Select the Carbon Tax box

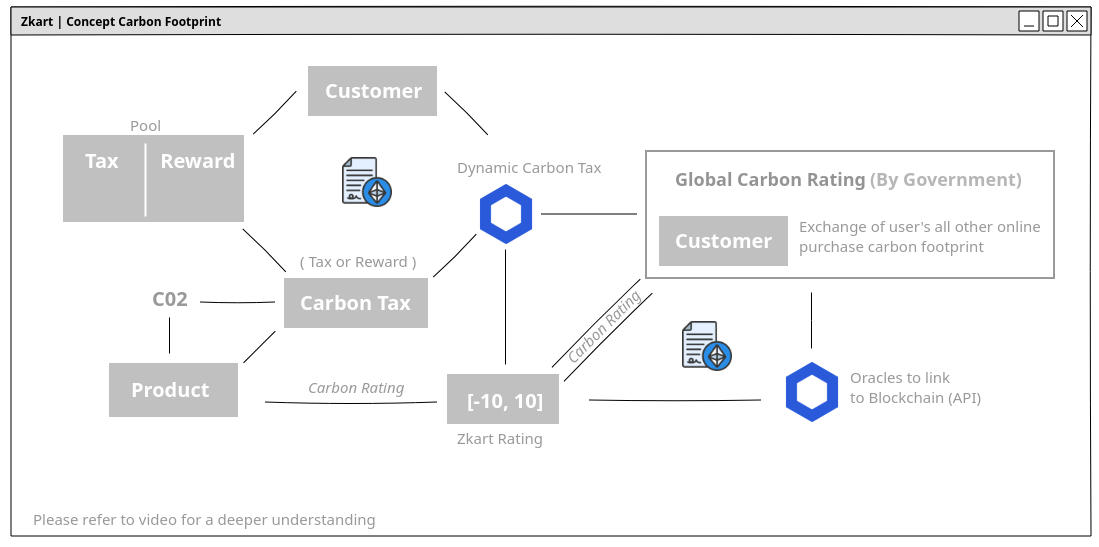pyautogui.click(x=355, y=303)
